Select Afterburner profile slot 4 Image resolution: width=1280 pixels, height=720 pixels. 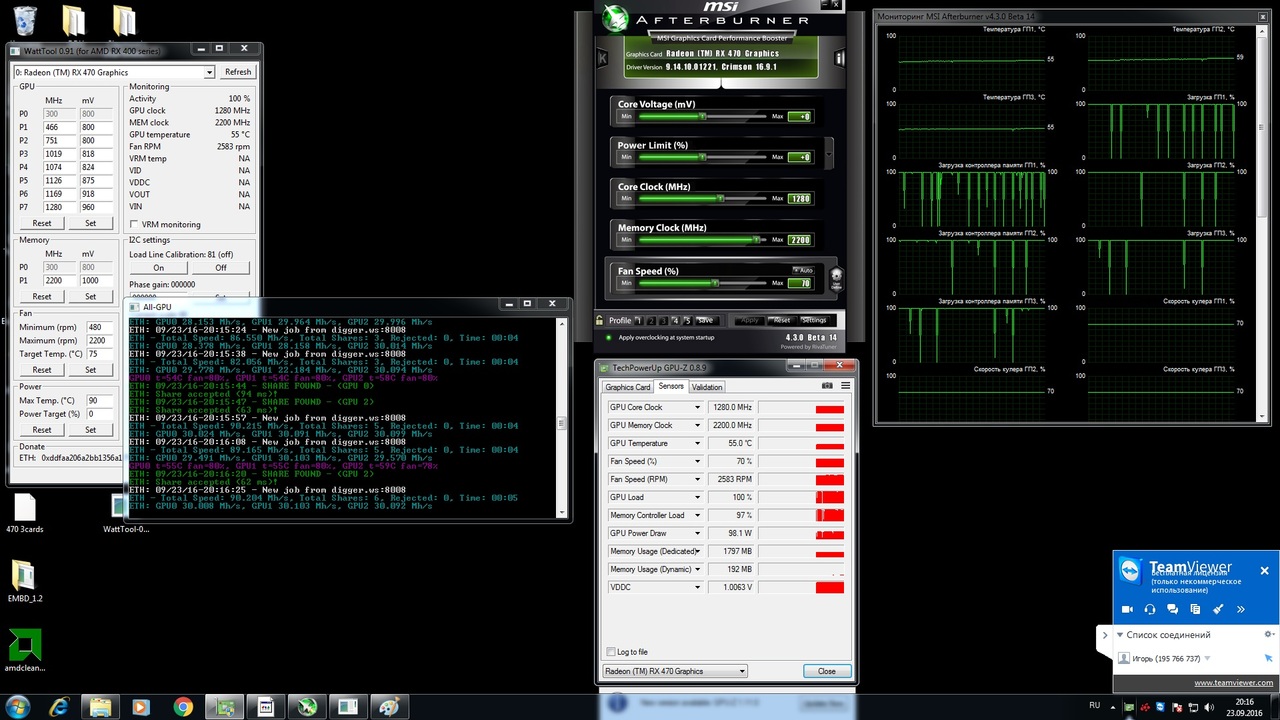pyautogui.click(x=675, y=320)
